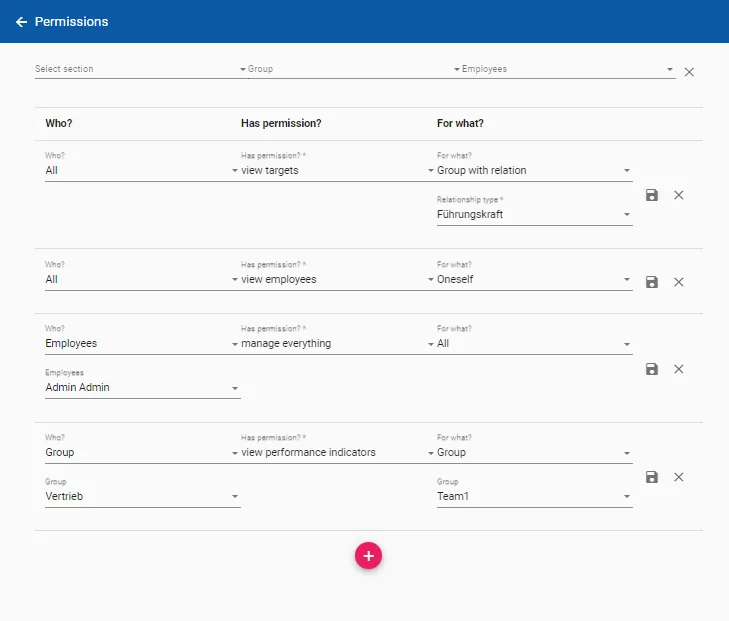Clear the filter row with the X icon

689,72
